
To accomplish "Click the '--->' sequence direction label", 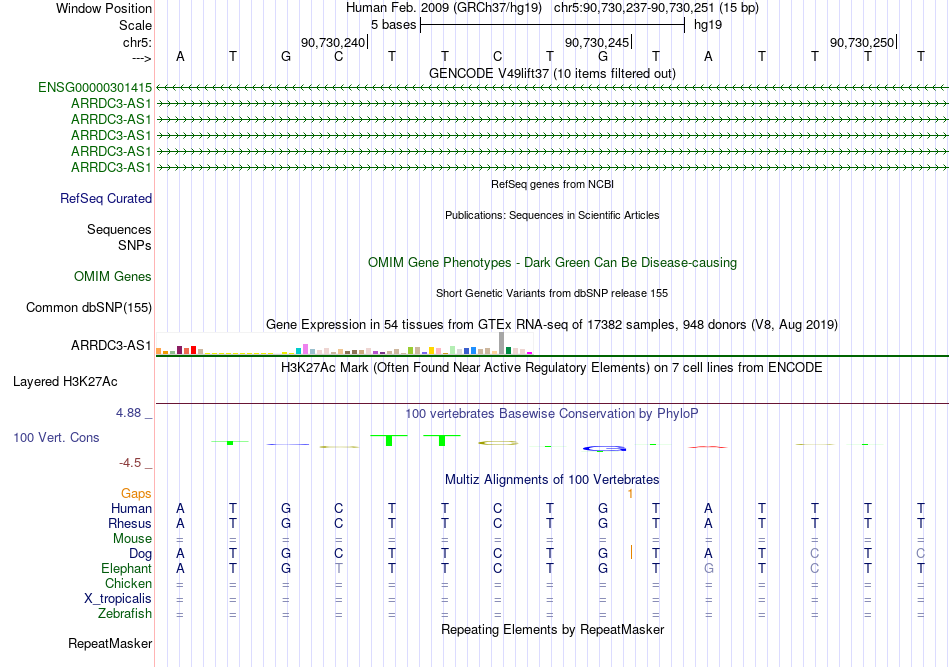I will click(142, 58).
